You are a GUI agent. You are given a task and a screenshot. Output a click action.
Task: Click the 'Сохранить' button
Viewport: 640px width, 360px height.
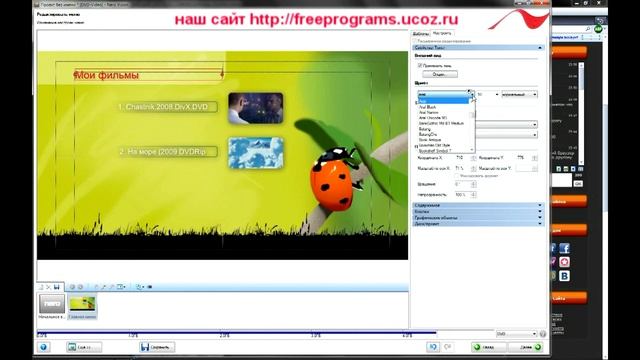tap(157, 347)
